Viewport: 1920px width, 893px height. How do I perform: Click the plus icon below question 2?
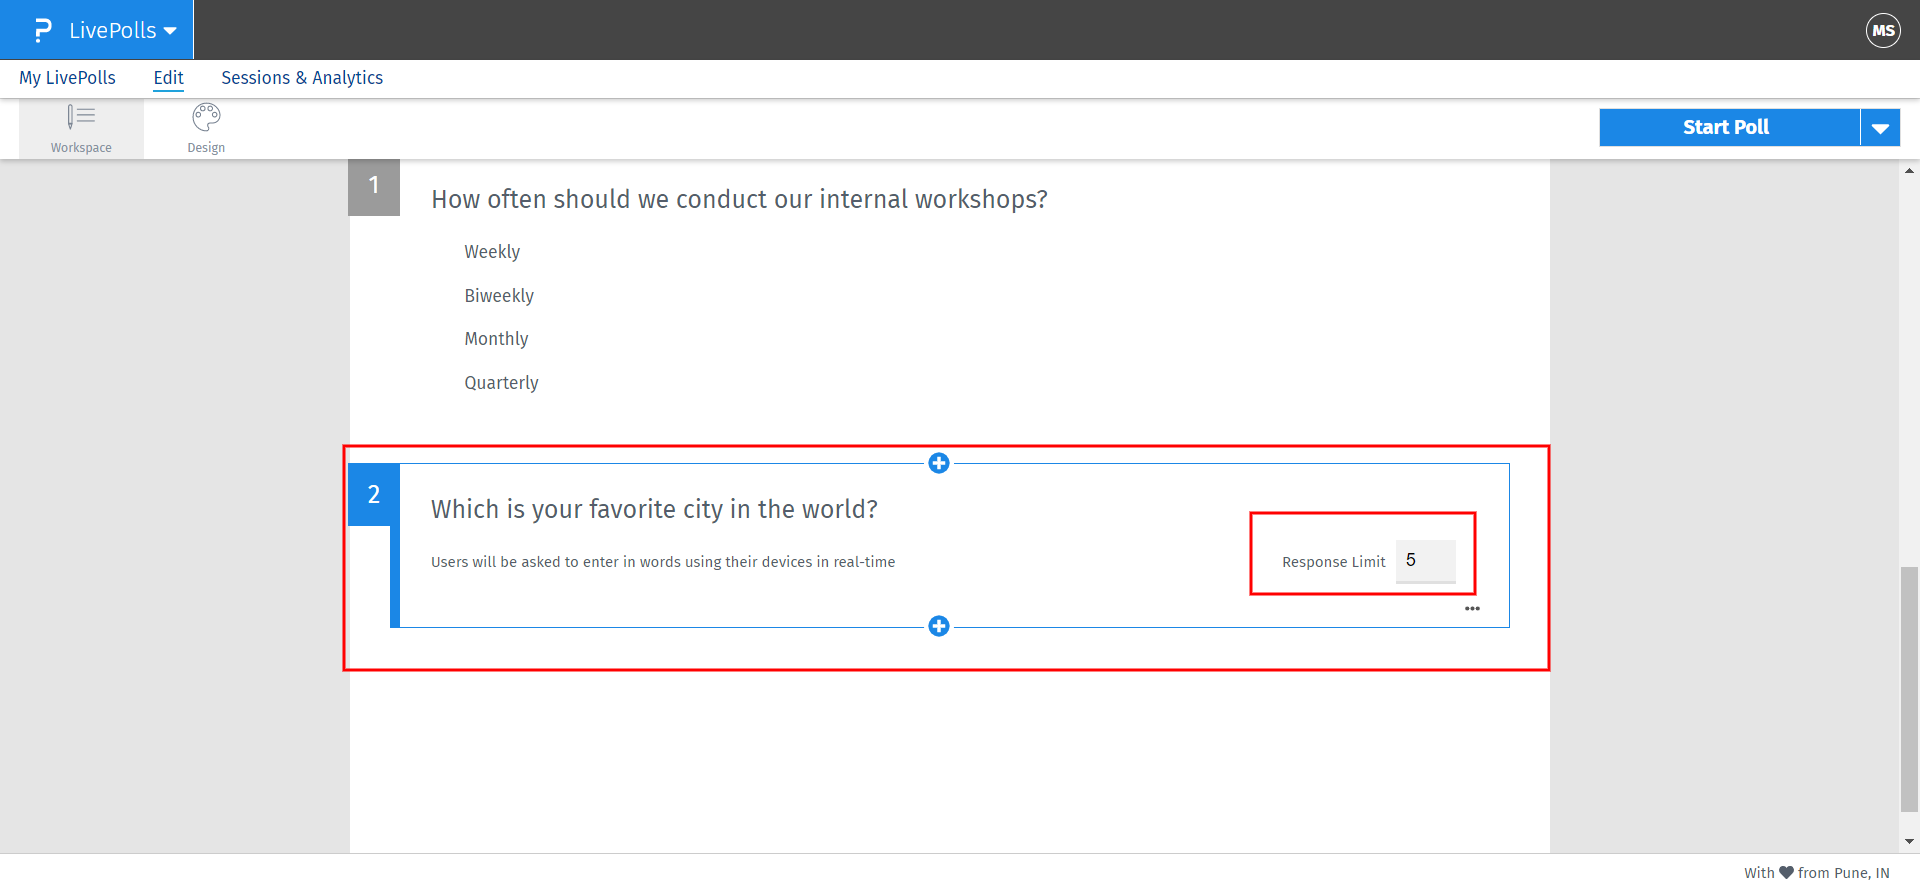coord(938,626)
